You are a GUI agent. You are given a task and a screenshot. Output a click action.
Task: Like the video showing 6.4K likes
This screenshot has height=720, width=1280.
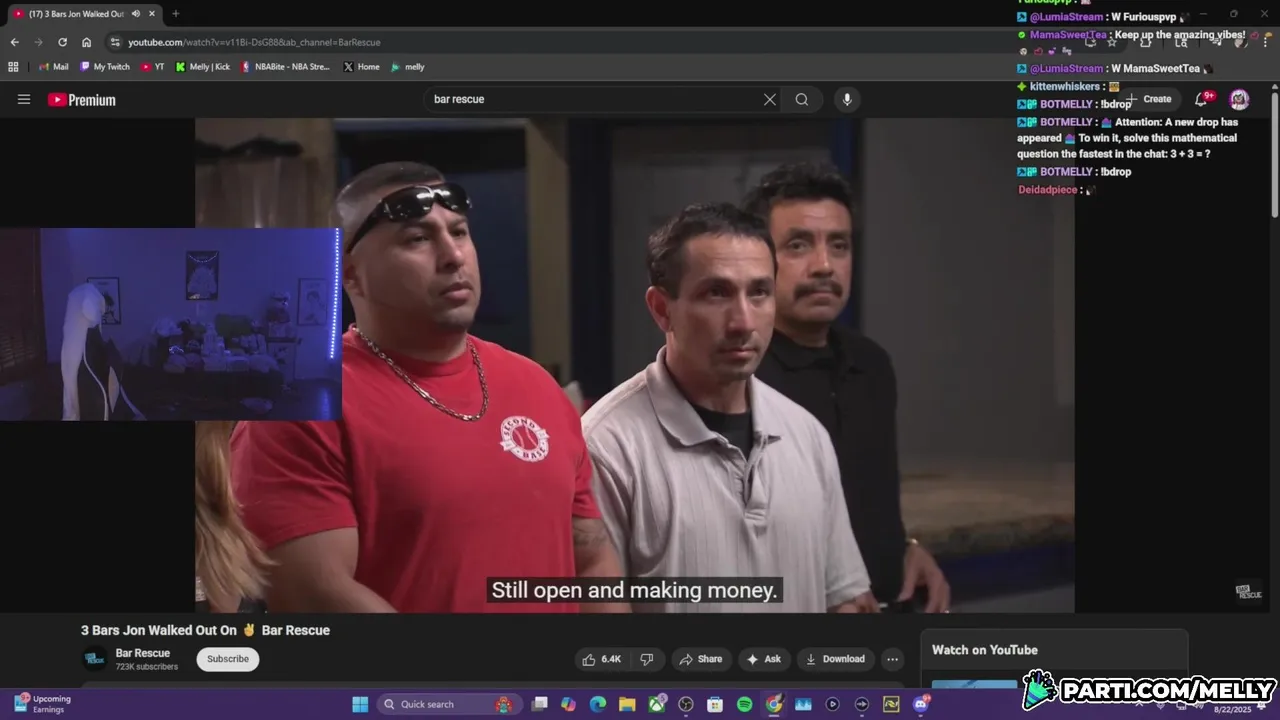point(601,659)
